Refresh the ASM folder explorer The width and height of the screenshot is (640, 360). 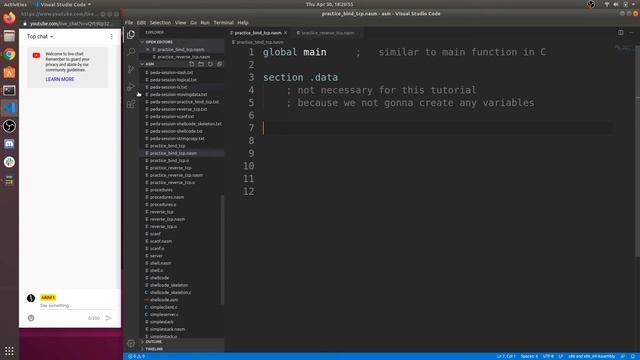point(210,64)
